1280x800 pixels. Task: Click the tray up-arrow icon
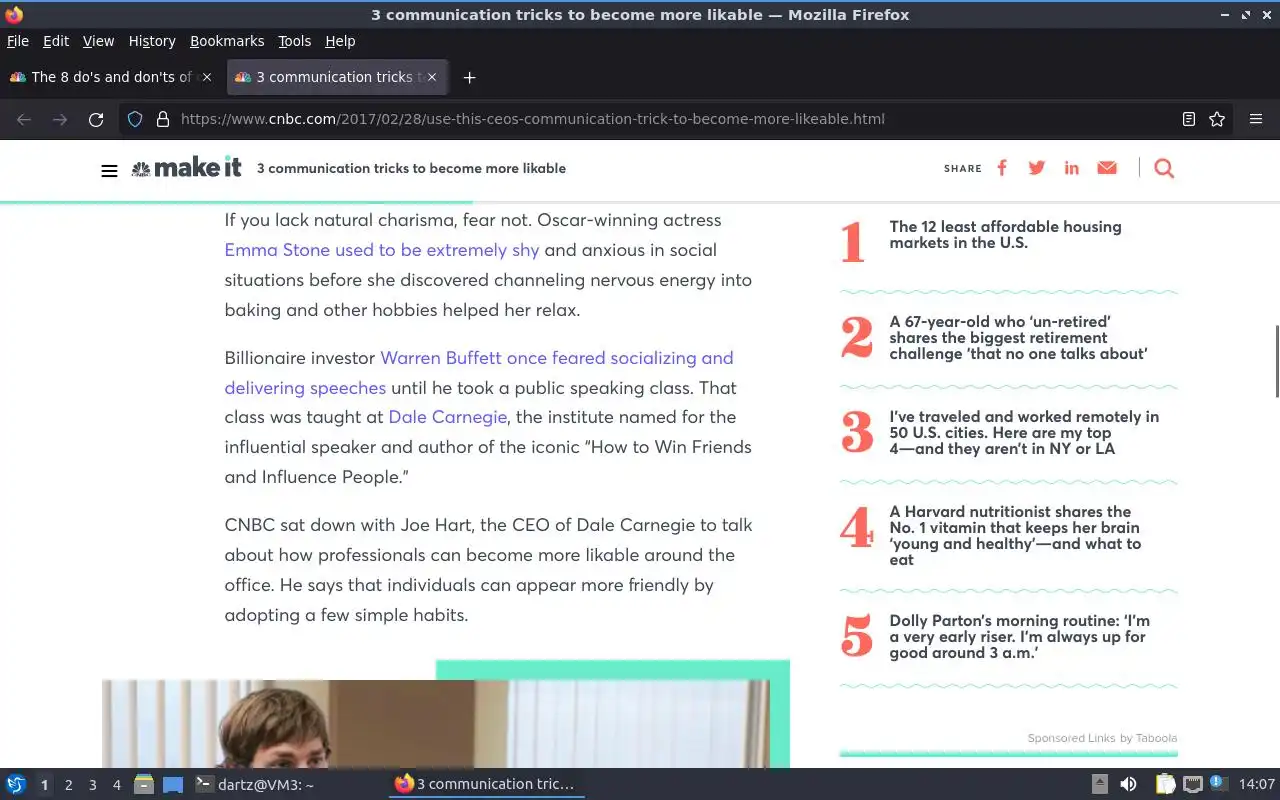pyautogui.click(x=1100, y=785)
